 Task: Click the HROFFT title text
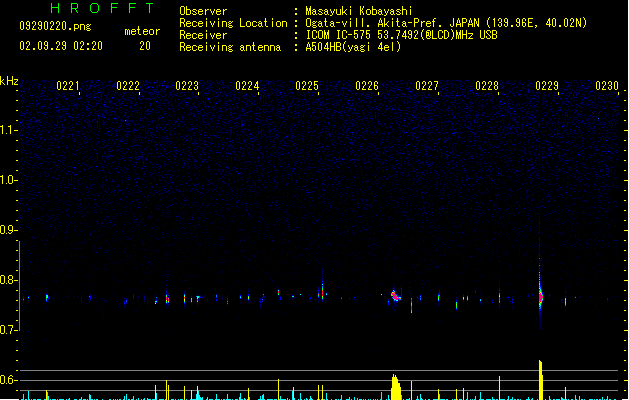pyautogui.click(x=102, y=8)
